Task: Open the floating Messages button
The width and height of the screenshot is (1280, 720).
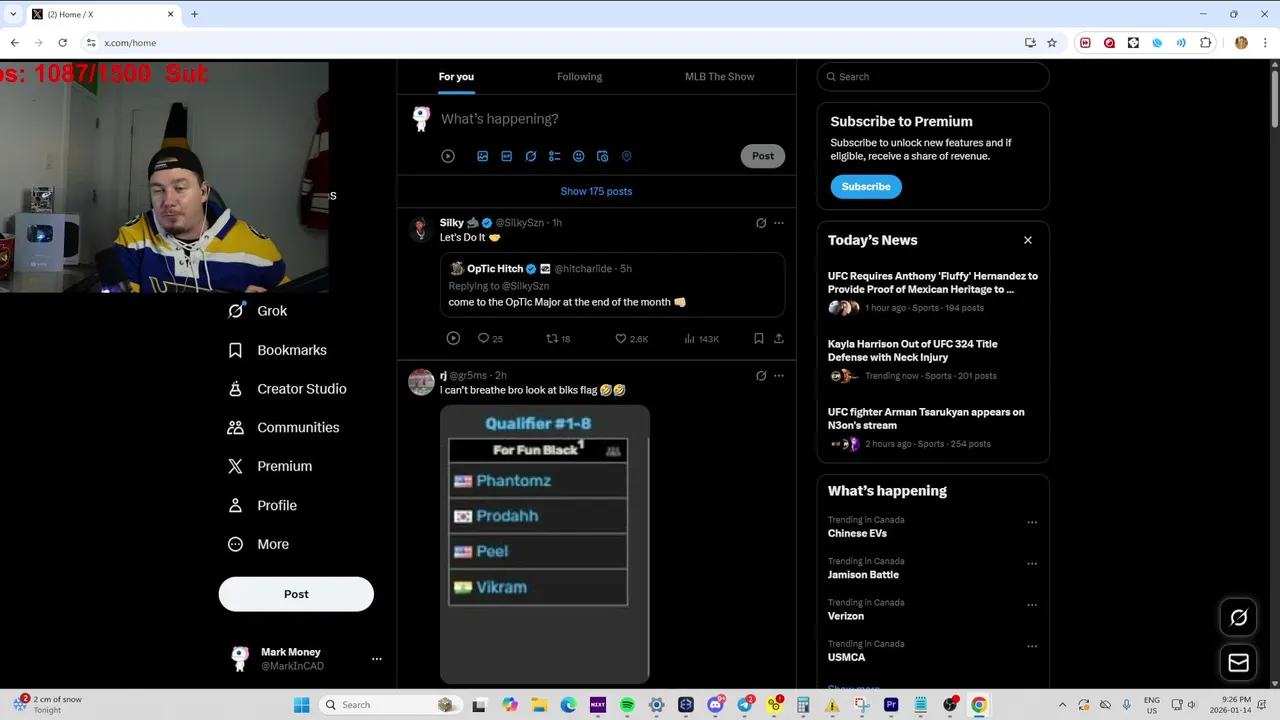Action: tap(1238, 662)
